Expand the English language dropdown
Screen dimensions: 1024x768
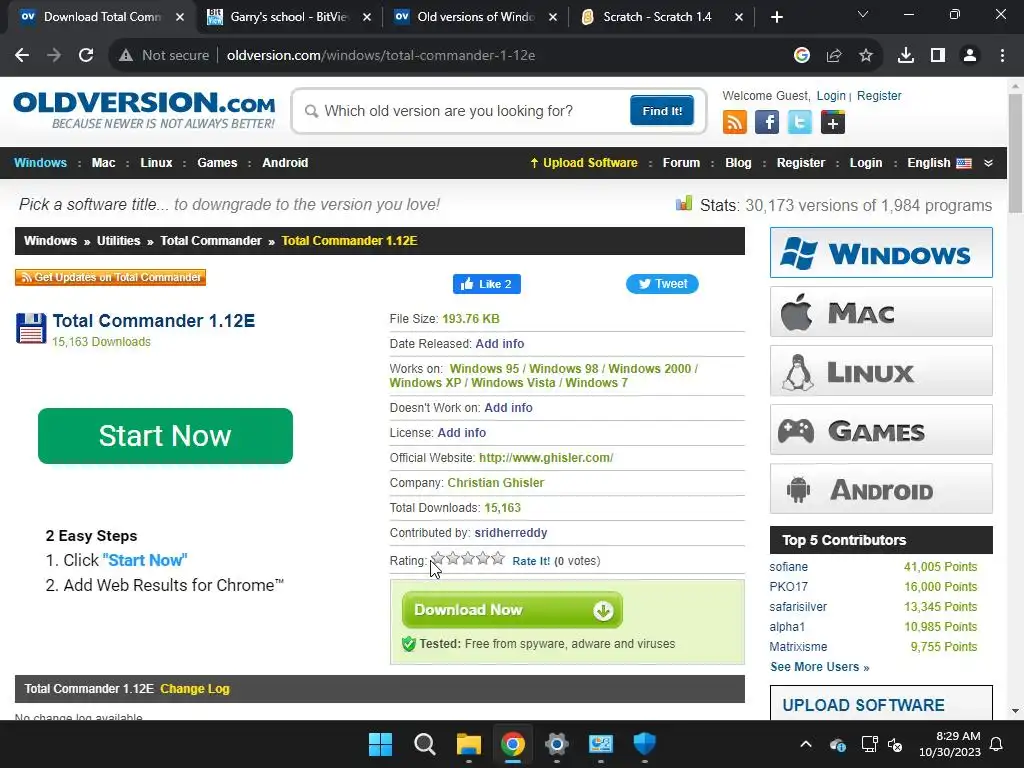[x=988, y=163]
